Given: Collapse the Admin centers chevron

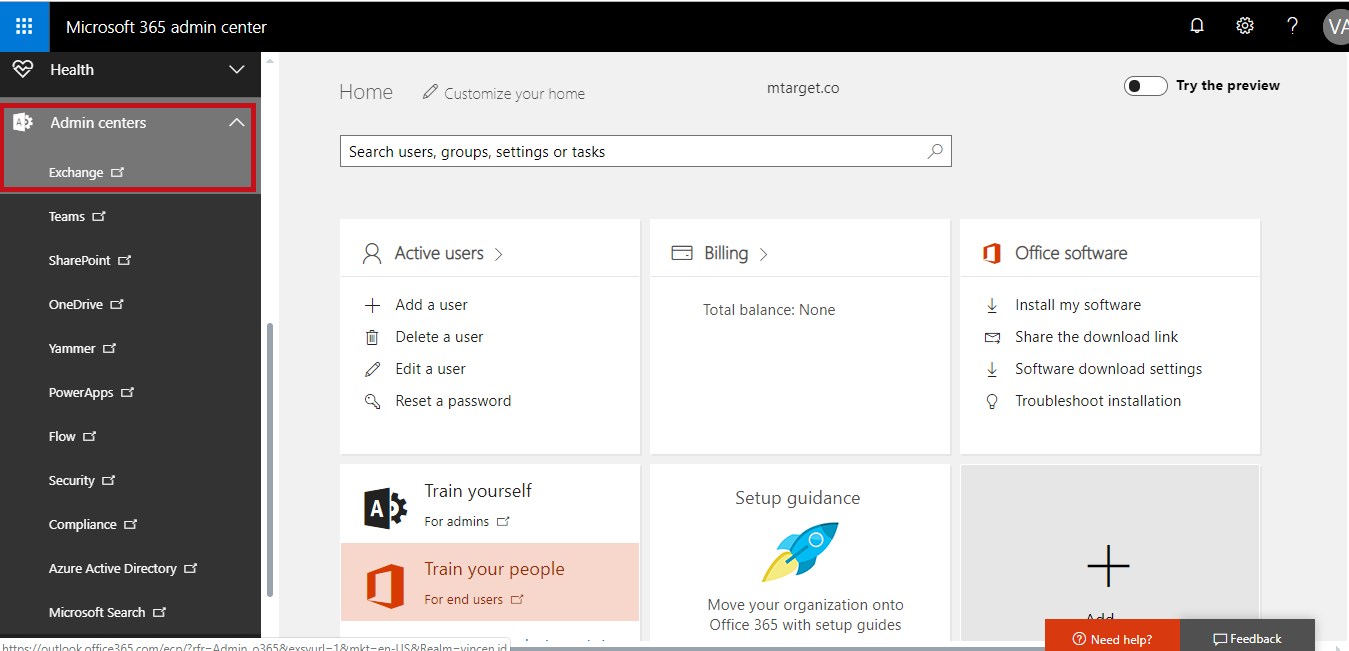Looking at the screenshot, I should tap(237, 123).
